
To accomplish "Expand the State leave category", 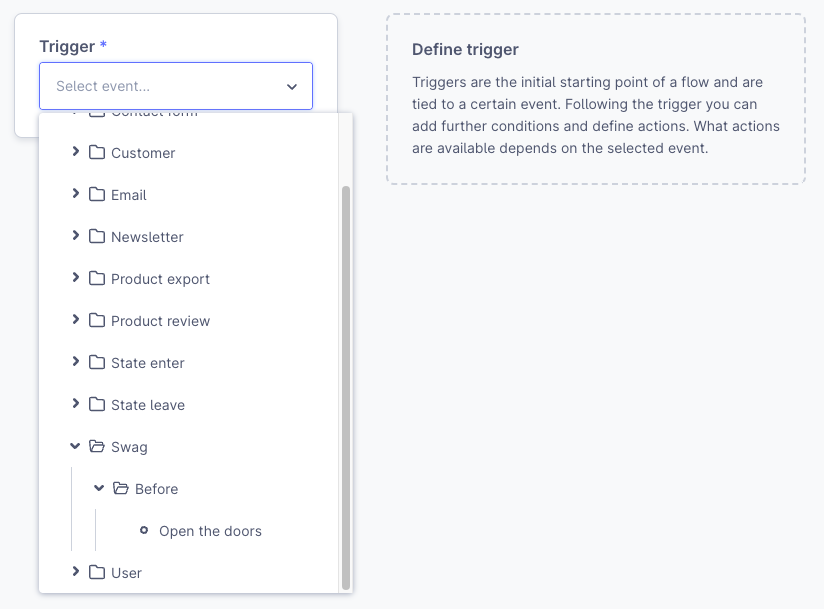I will point(77,405).
